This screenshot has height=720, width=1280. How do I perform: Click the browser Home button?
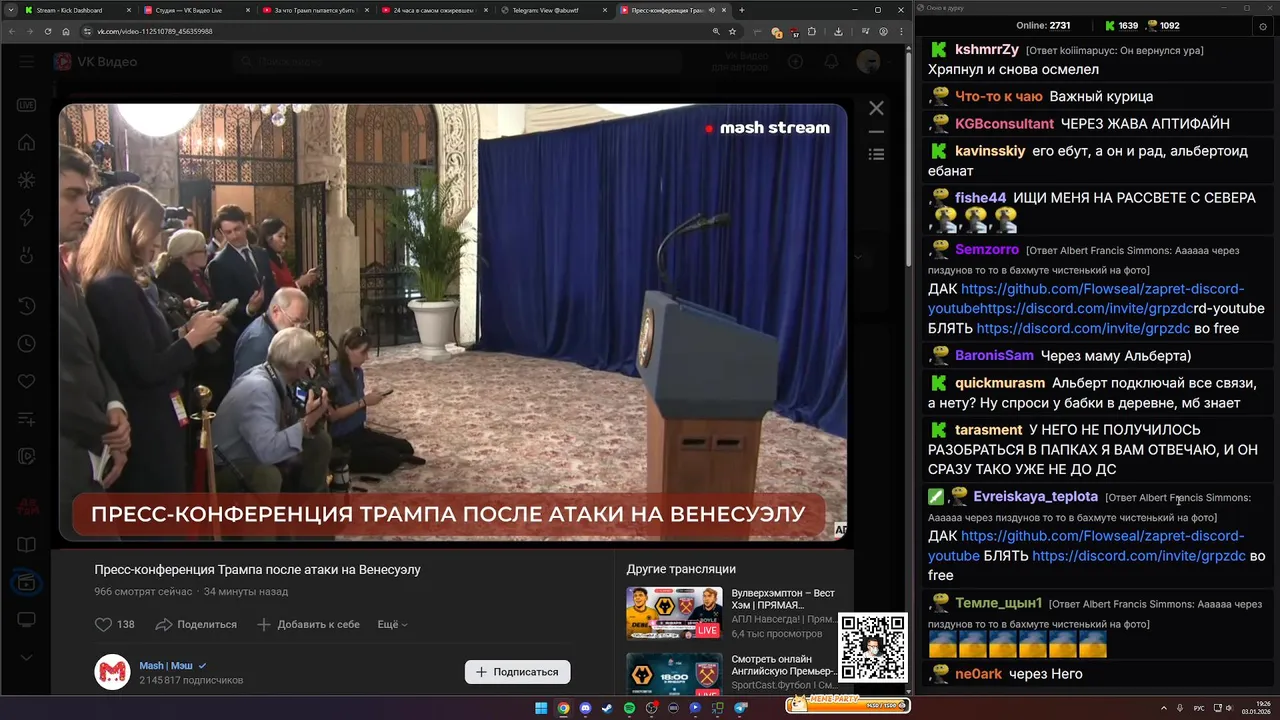(x=66, y=31)
